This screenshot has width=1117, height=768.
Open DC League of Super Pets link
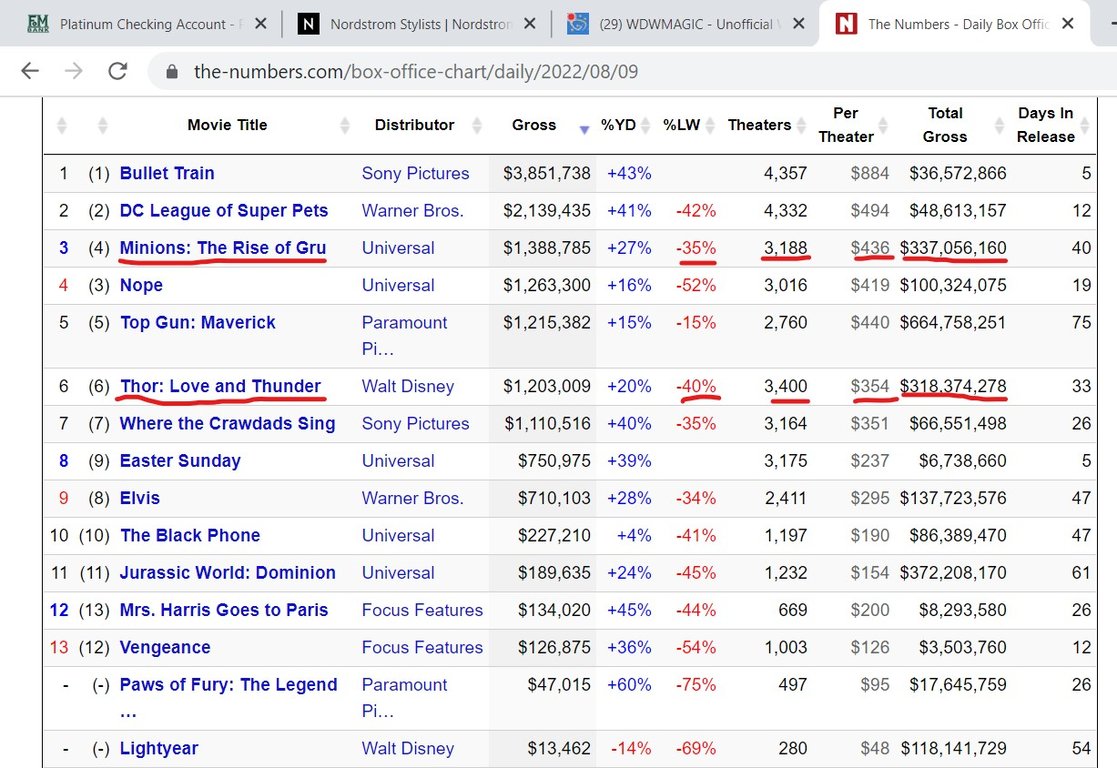click(224, 211)
